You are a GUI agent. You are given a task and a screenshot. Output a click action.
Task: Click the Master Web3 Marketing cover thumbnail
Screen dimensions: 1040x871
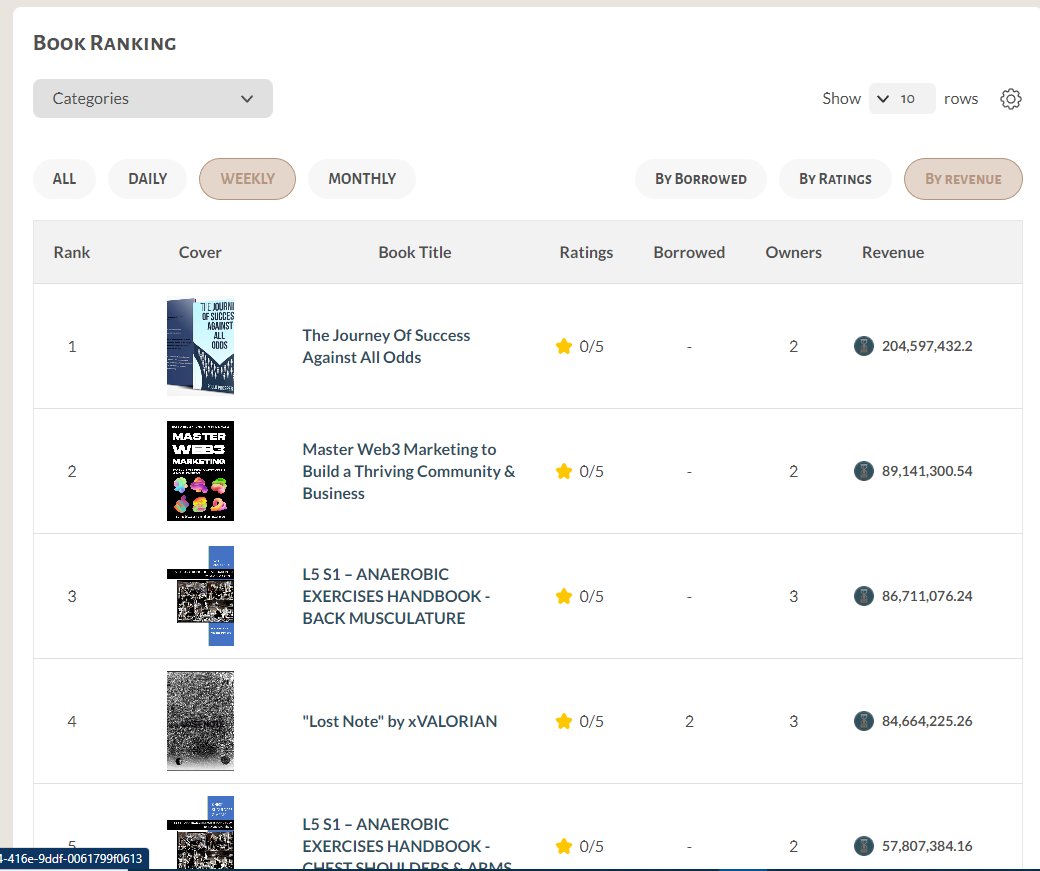[200, 471]
